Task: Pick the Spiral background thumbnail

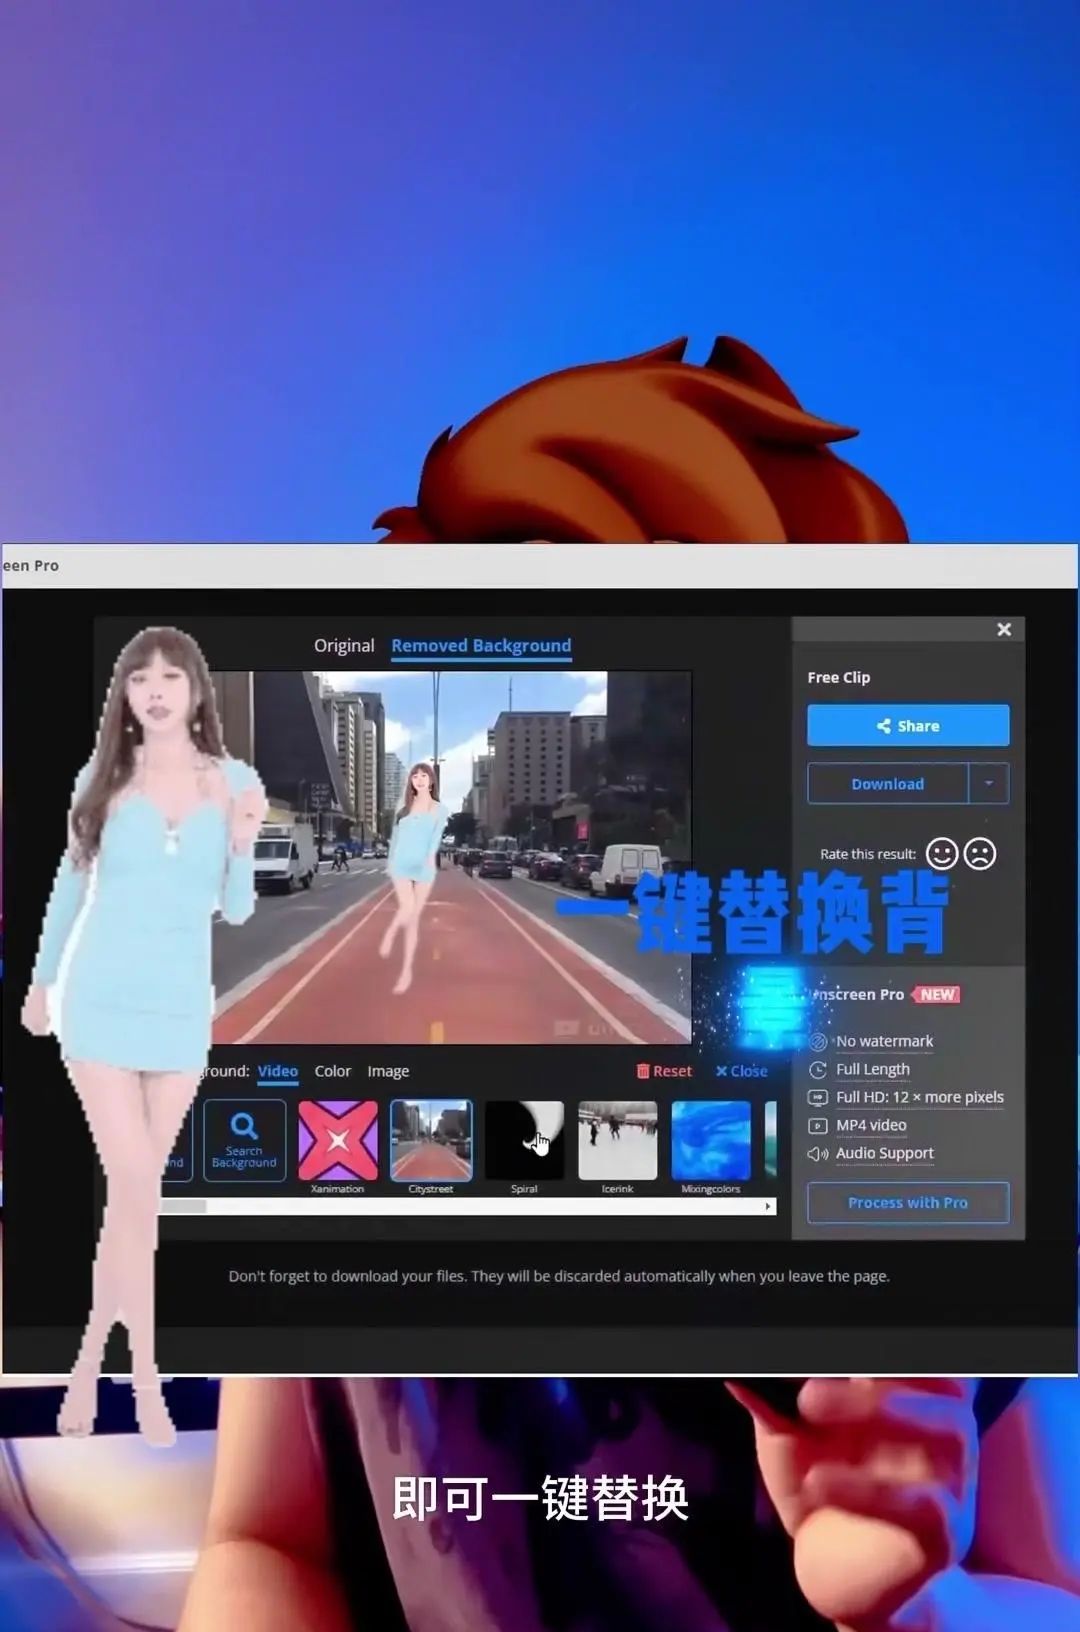Action: click(x=524, y=1140)
